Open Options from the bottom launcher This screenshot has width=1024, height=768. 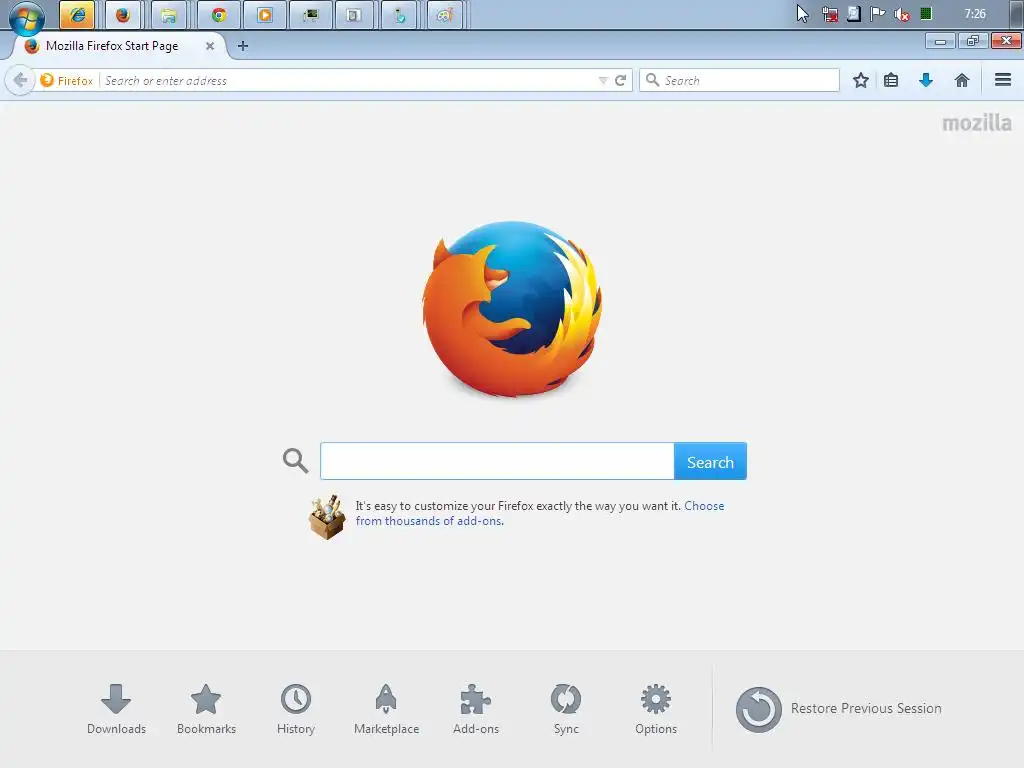(656, 709)
